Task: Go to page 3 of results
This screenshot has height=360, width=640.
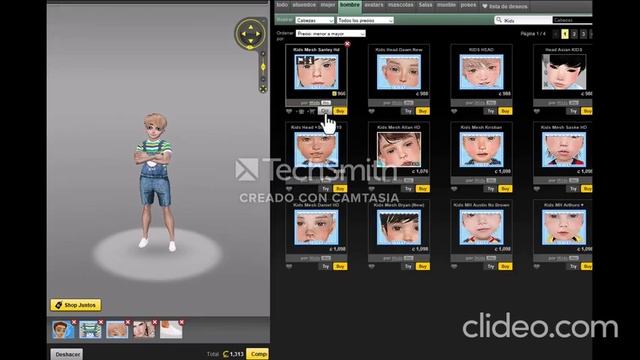Action: (583, 34)
